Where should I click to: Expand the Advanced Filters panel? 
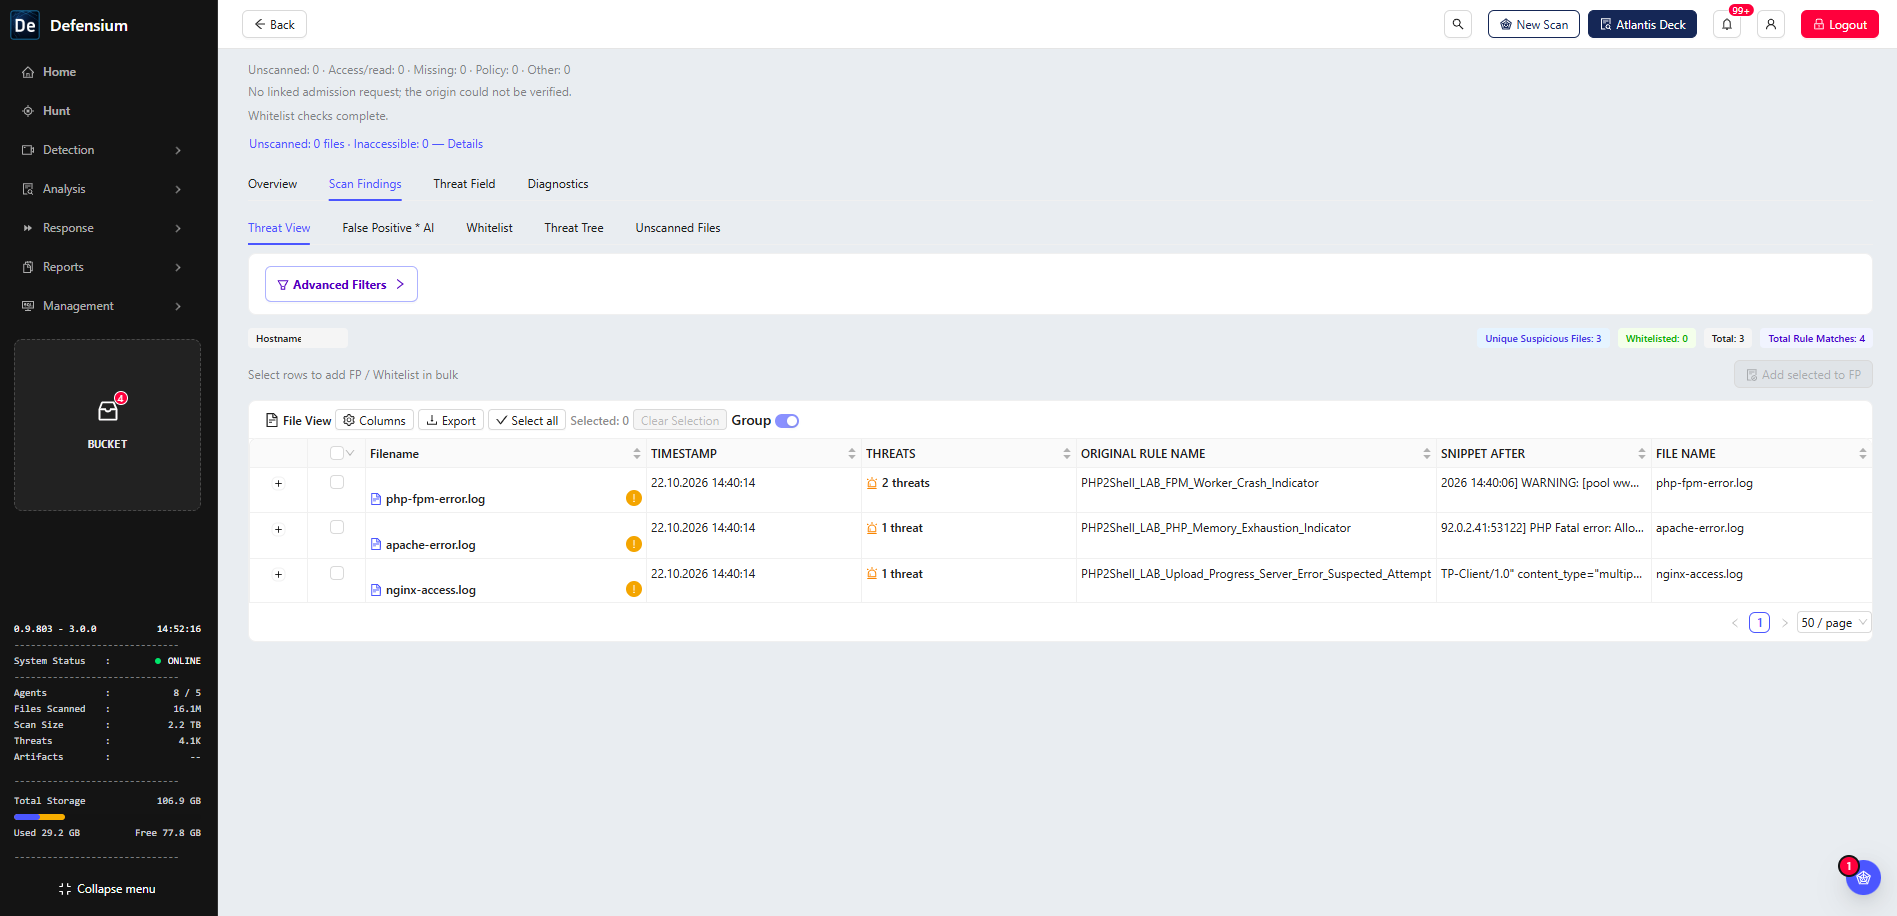(x=341, y=284)
